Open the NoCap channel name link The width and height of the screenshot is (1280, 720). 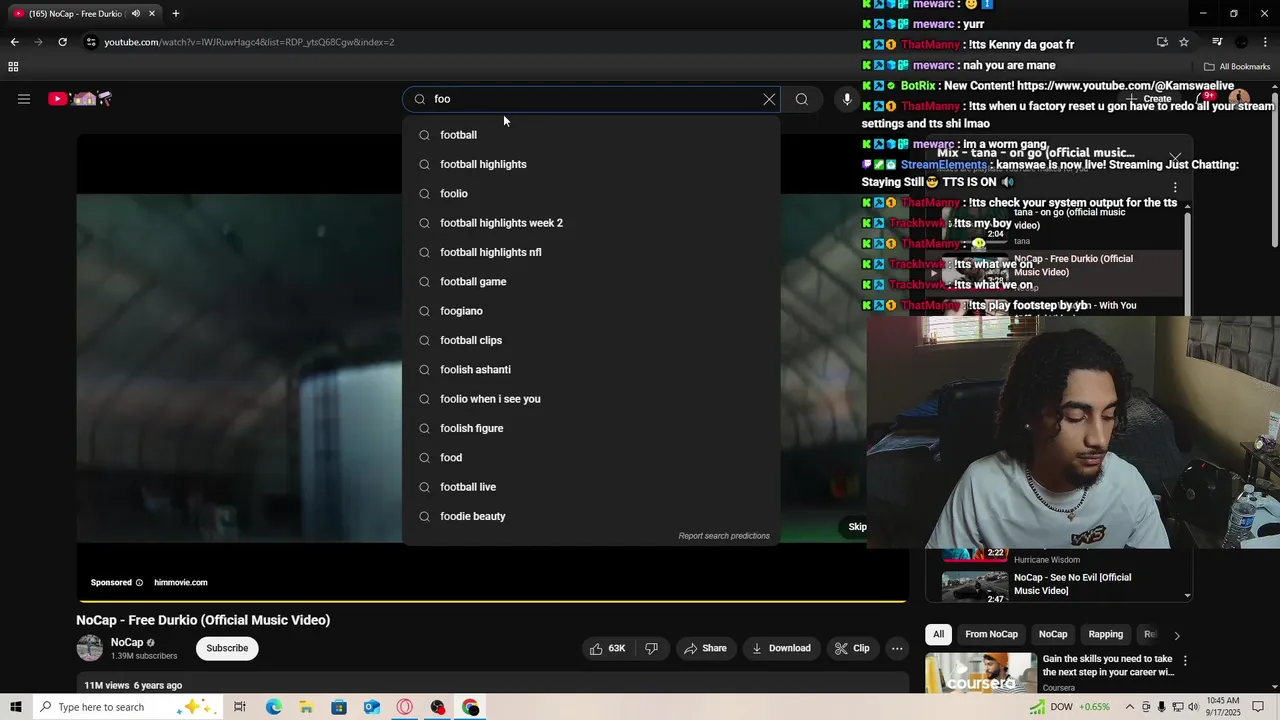[127, 643]
